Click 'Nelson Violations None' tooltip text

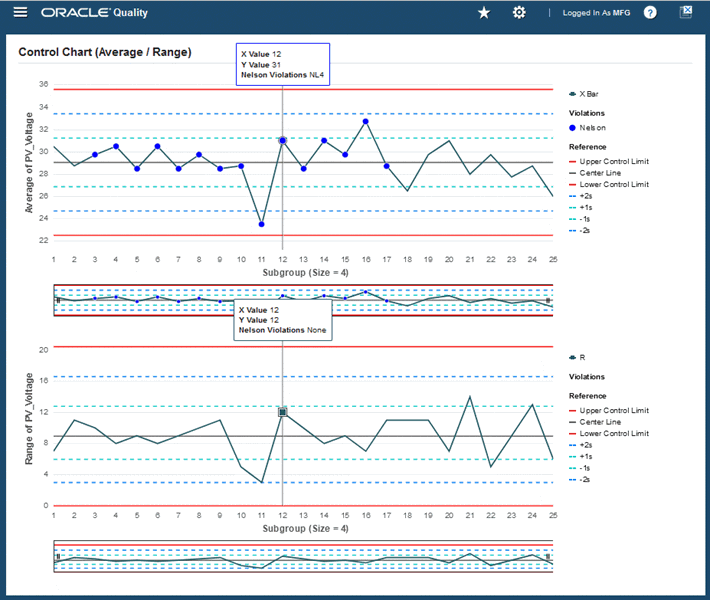(282, 330)
